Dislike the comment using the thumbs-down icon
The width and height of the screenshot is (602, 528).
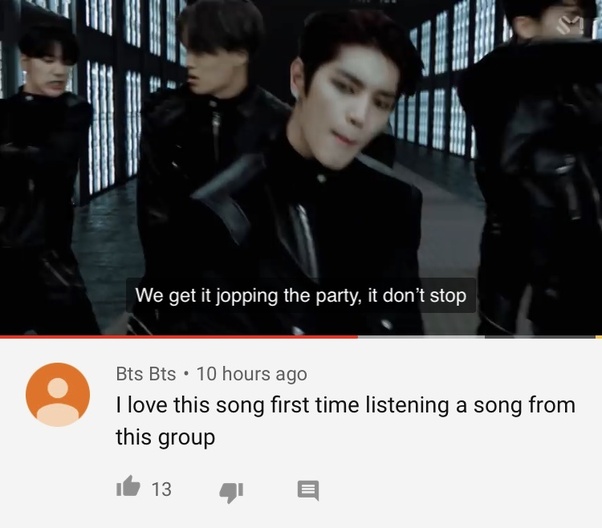[231, 492]
